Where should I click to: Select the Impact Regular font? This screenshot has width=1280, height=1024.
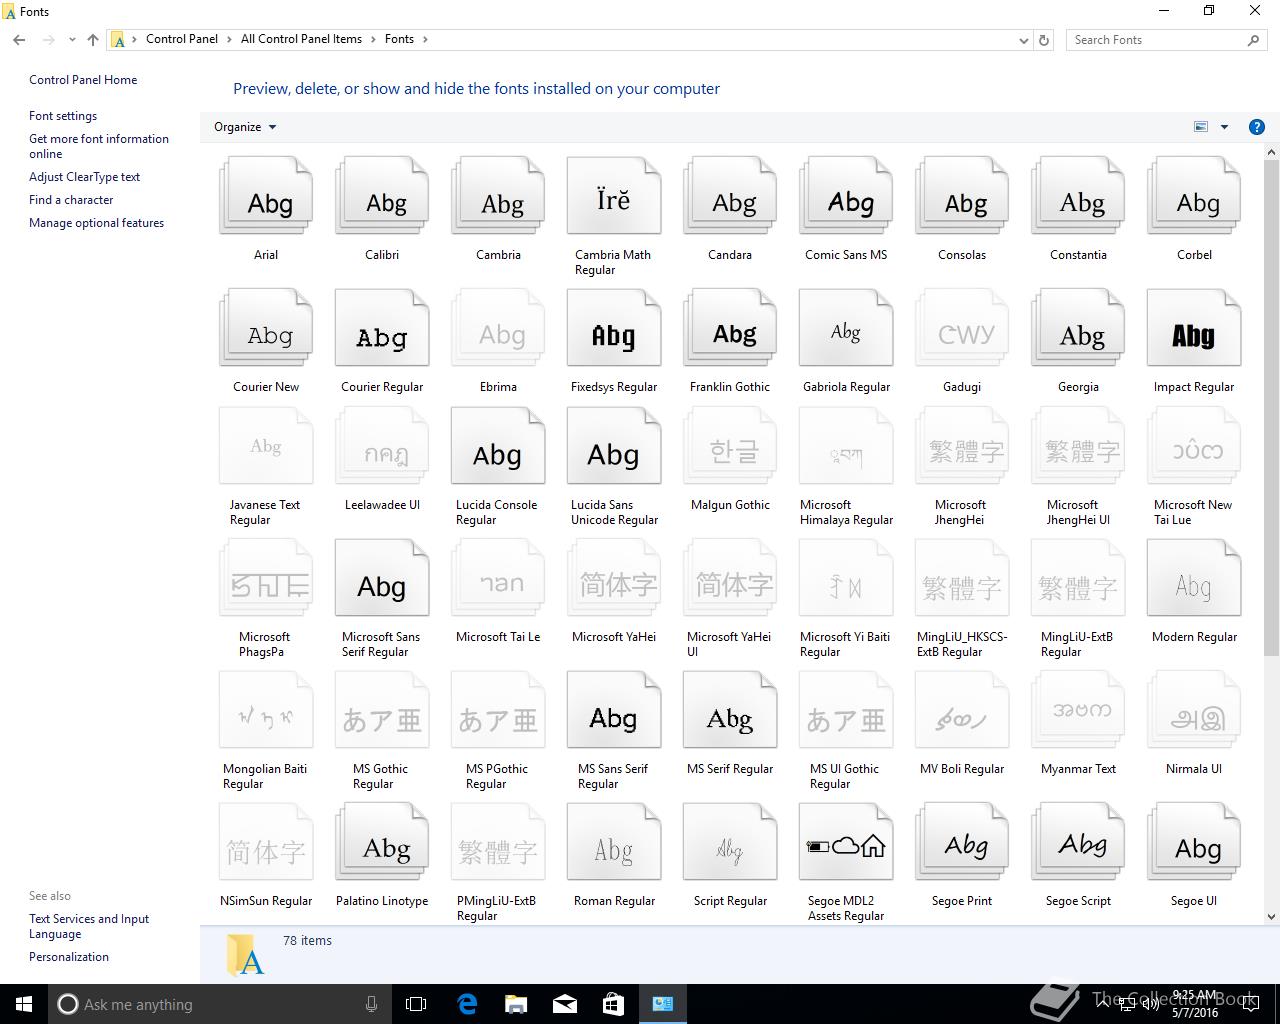click(1194, 328)
